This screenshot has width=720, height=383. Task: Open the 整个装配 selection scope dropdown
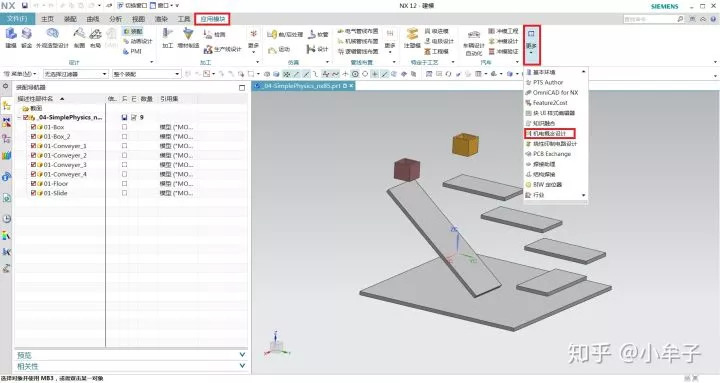[x=146, y=74]
